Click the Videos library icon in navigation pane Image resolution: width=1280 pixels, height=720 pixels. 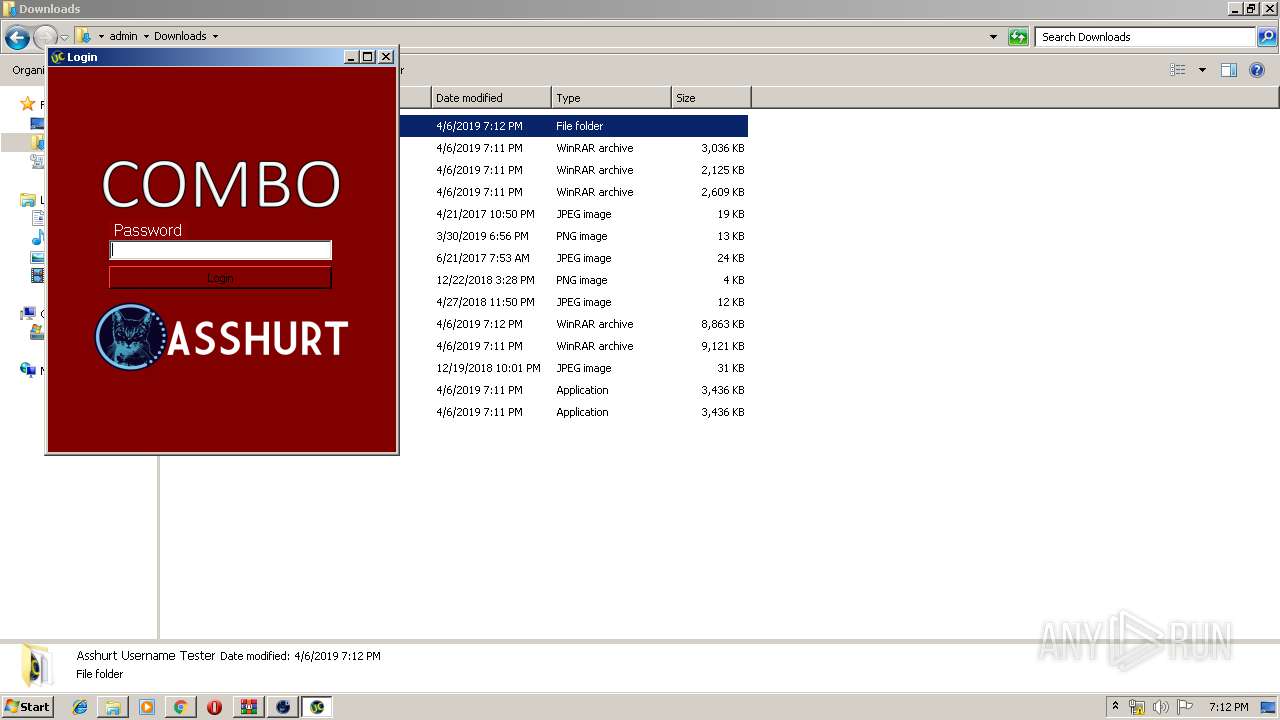(x=38, y=275)
